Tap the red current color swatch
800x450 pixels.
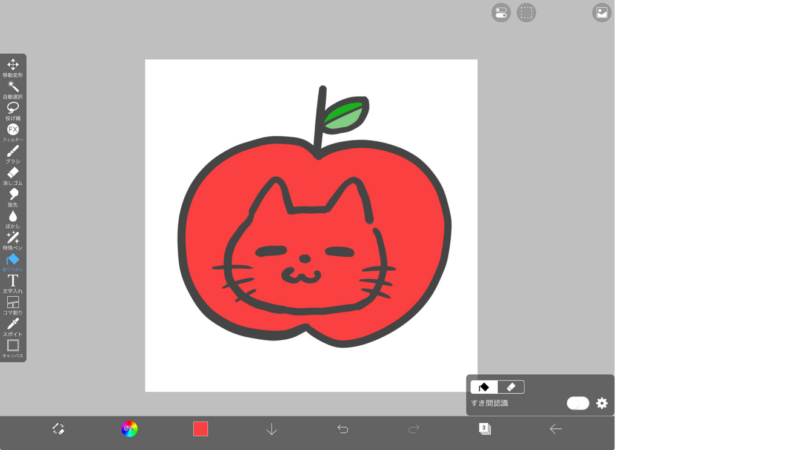pos(200,429)
